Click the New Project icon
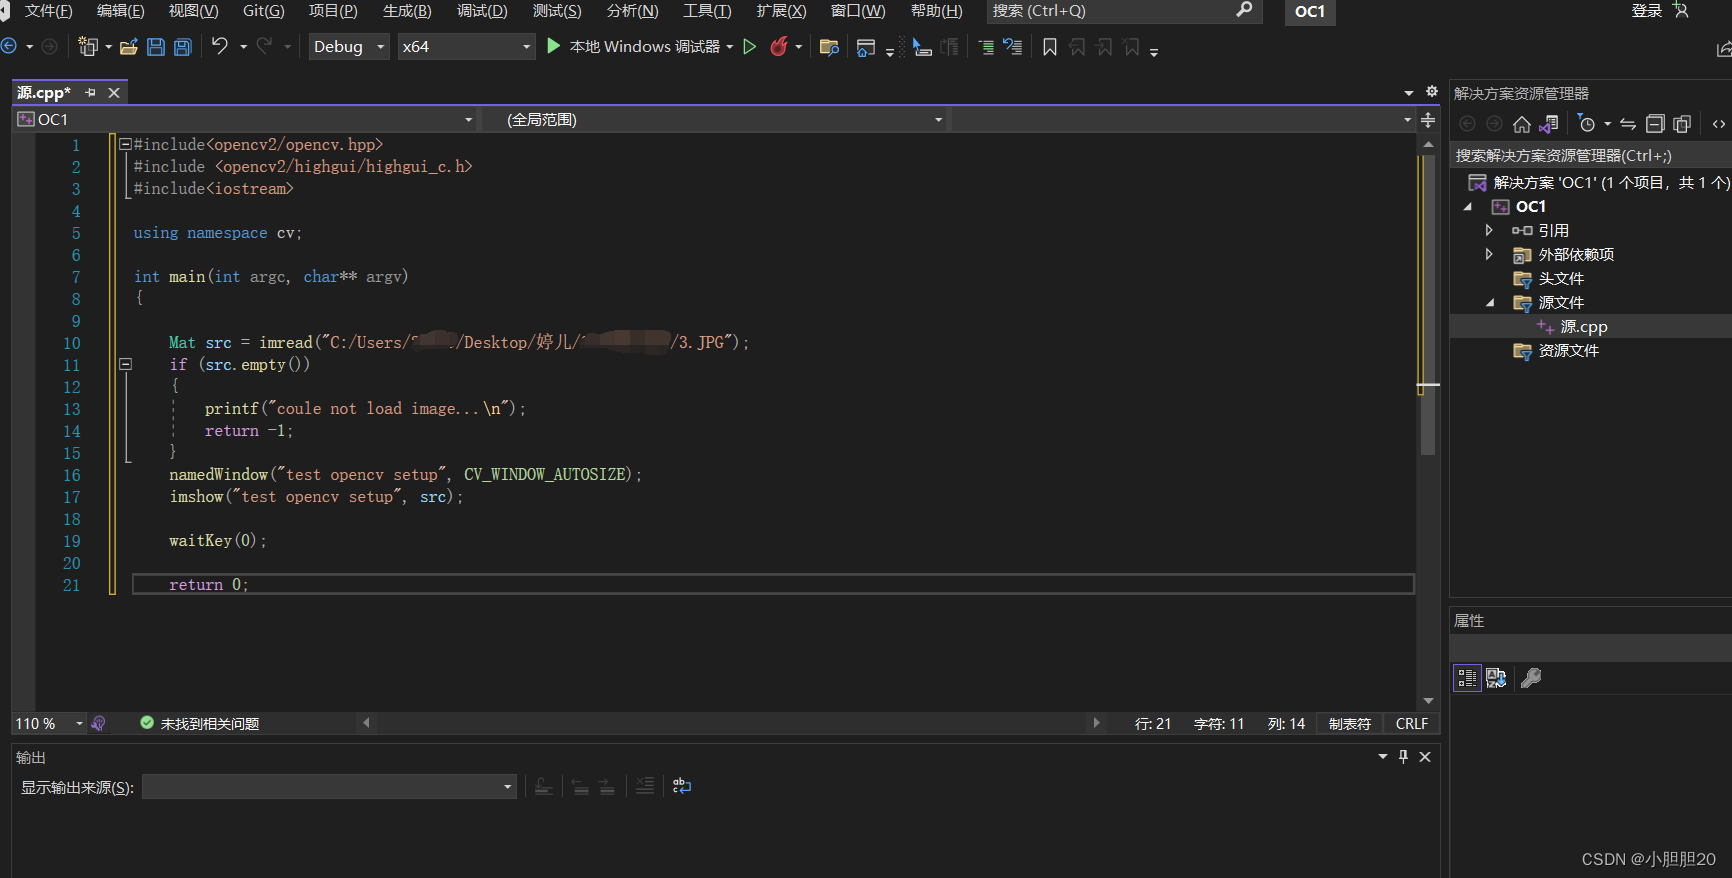The width and height of the screenshot is (1732, 878). (x=88, y=47)
